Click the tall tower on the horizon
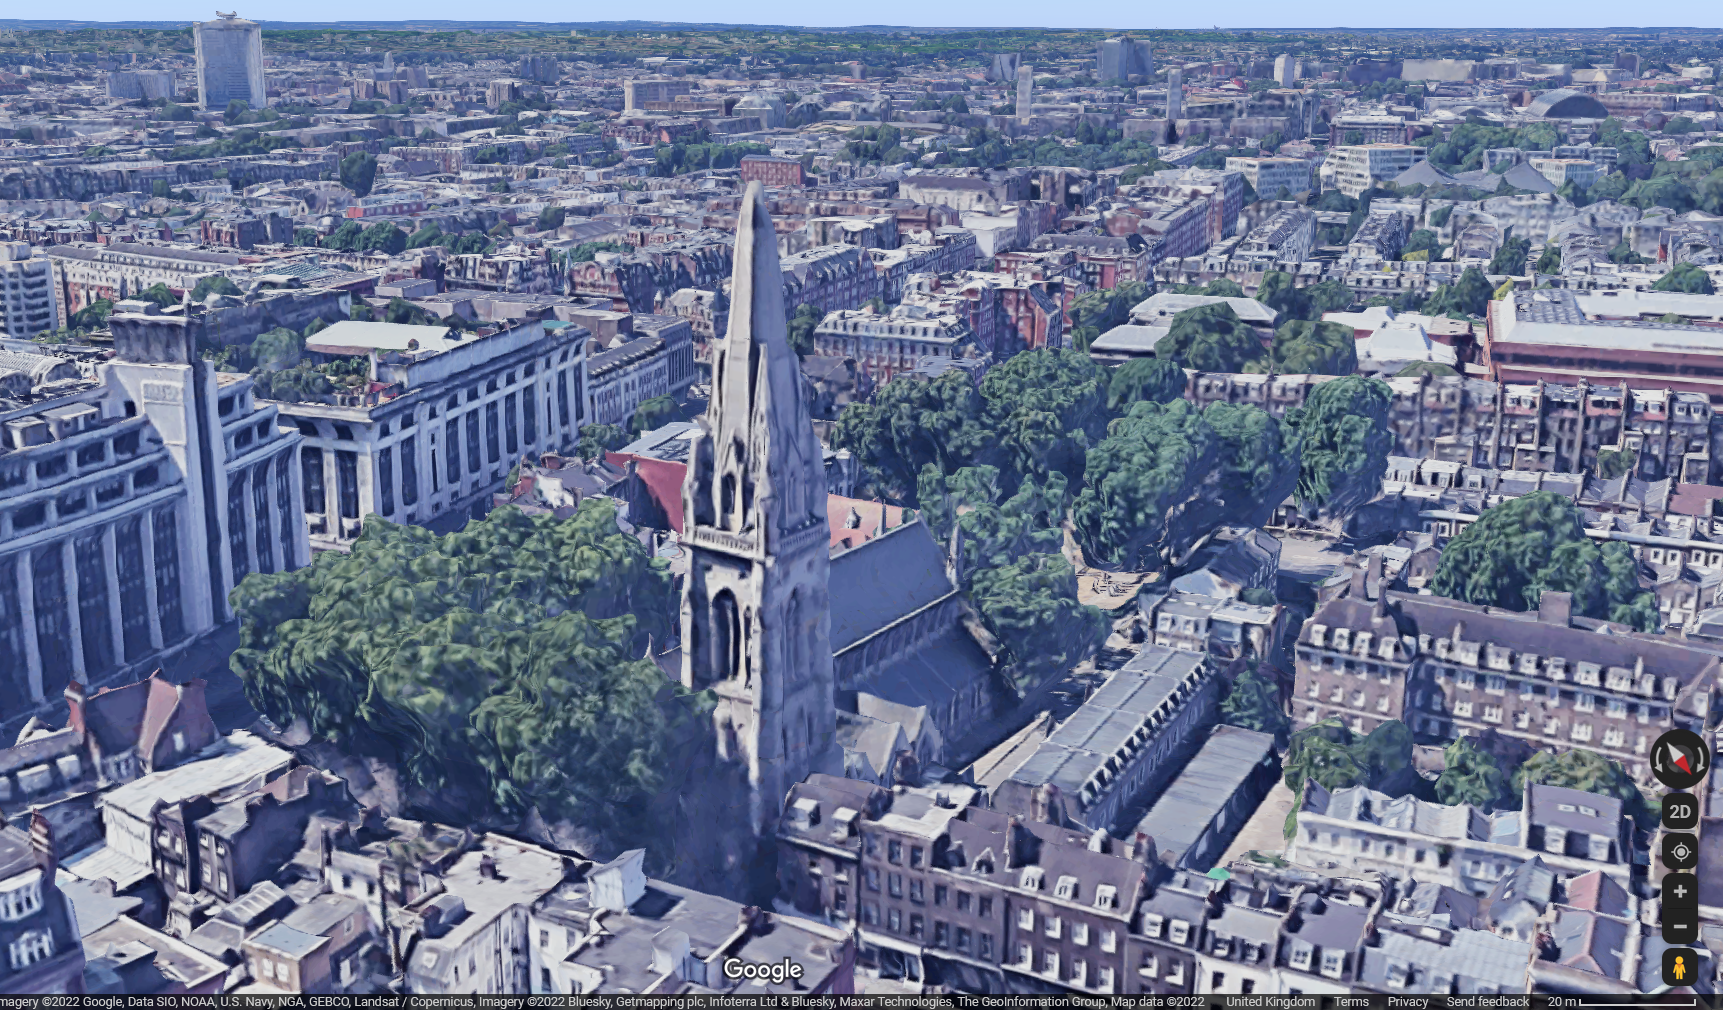Screen dimensions: 1723x1010 click(229, 60)
